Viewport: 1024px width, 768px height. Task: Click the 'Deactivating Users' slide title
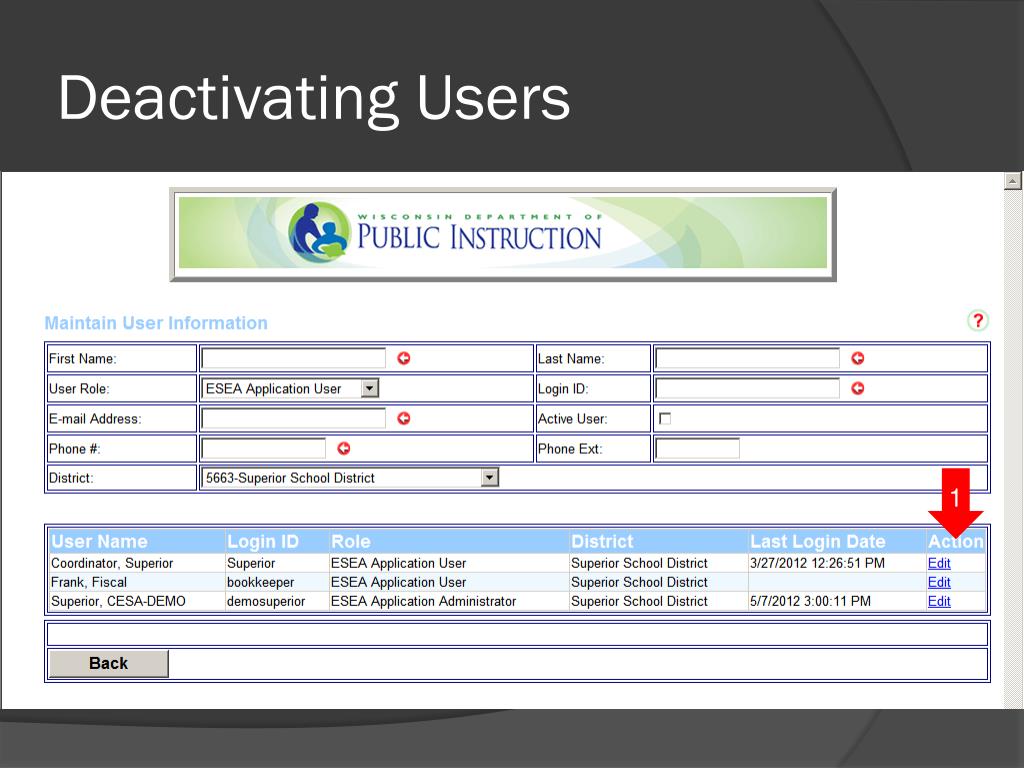pos(314,99)
